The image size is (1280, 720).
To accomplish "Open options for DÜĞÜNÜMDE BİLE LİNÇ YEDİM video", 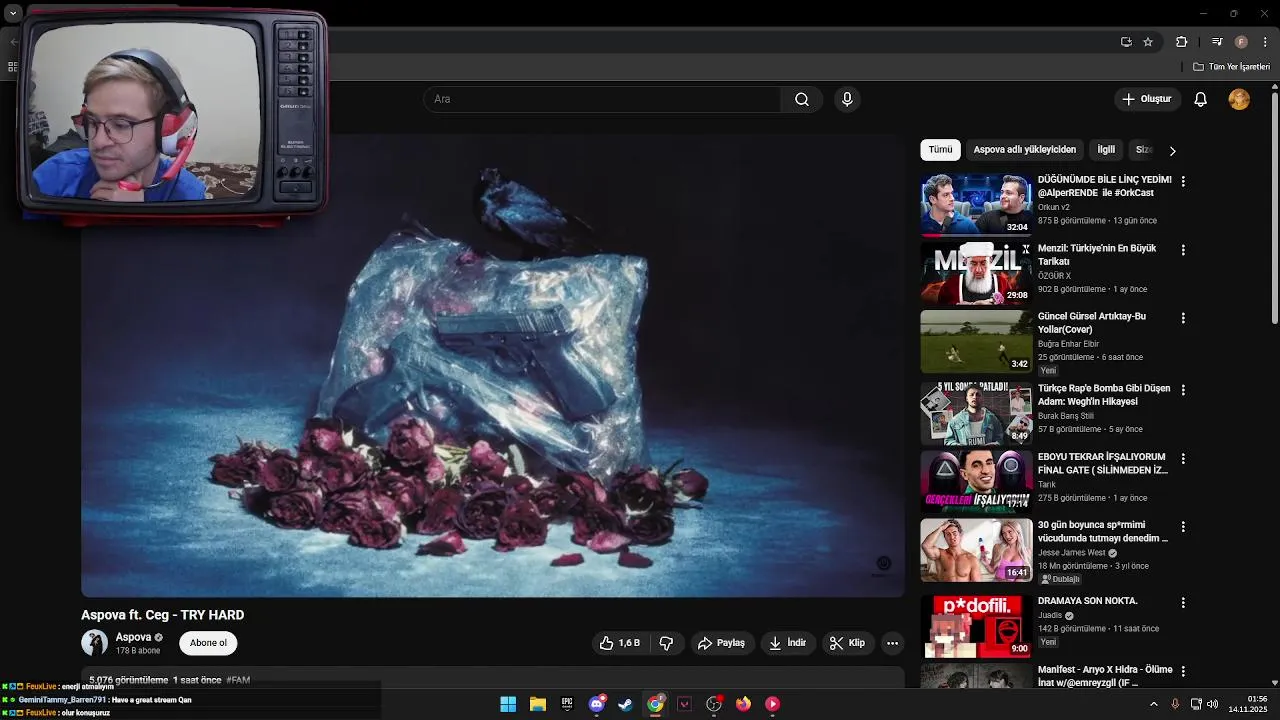I will point(1183,181).
